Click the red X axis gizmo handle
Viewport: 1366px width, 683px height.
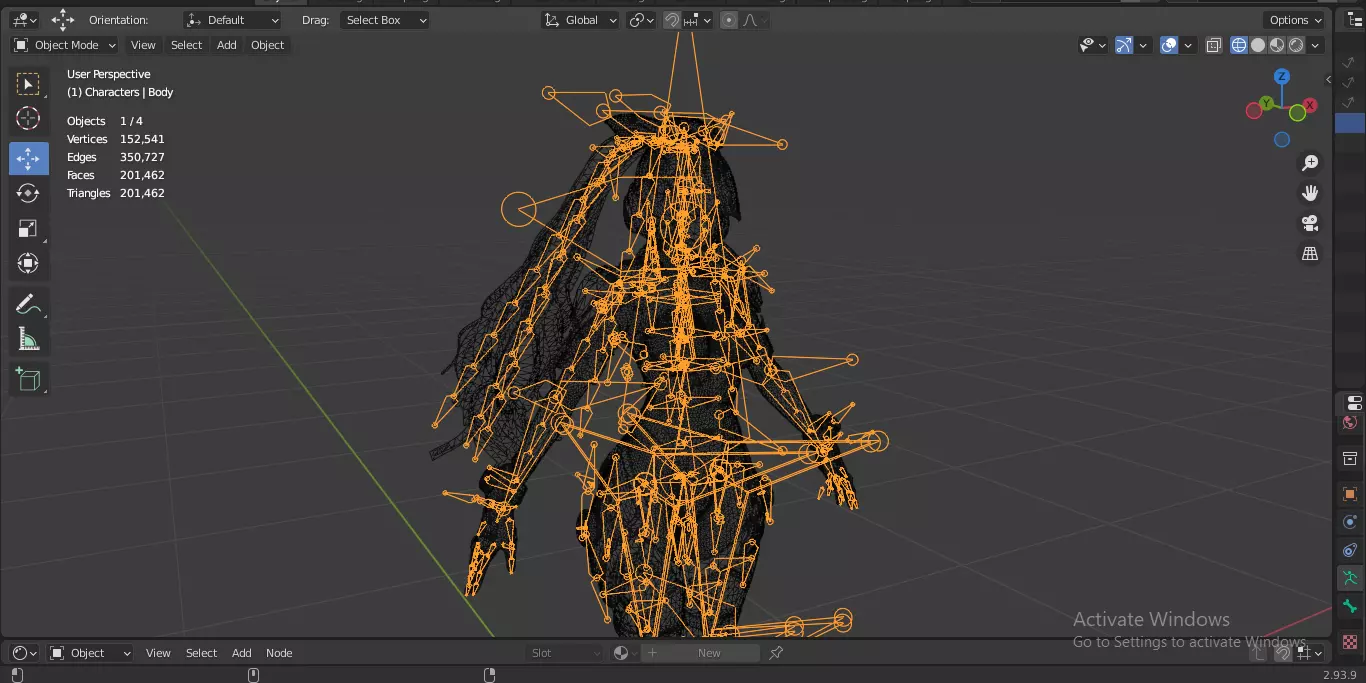pos(1310,104)
